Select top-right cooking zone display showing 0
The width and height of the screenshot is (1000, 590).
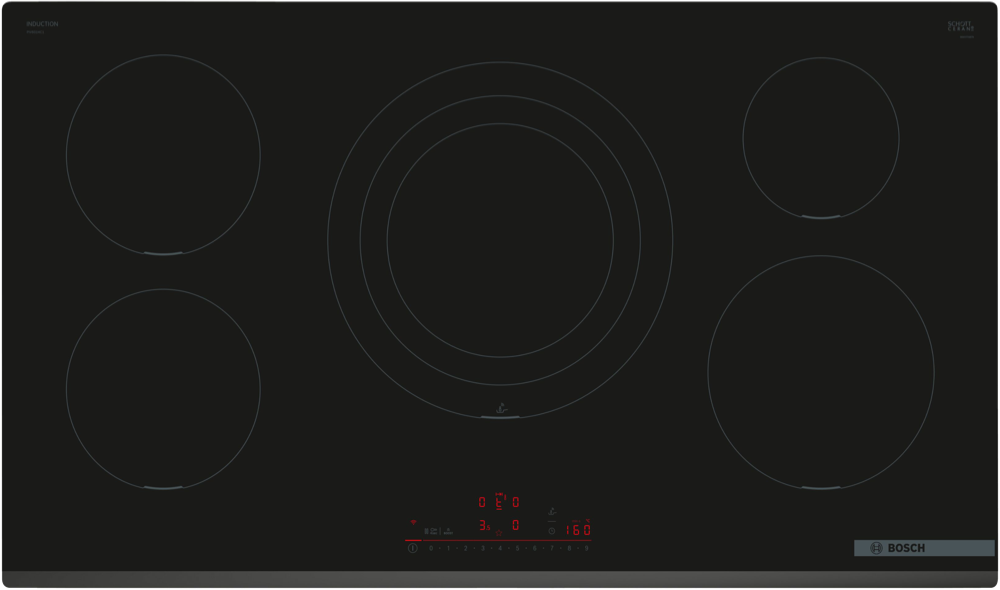(x=516, y=502)
